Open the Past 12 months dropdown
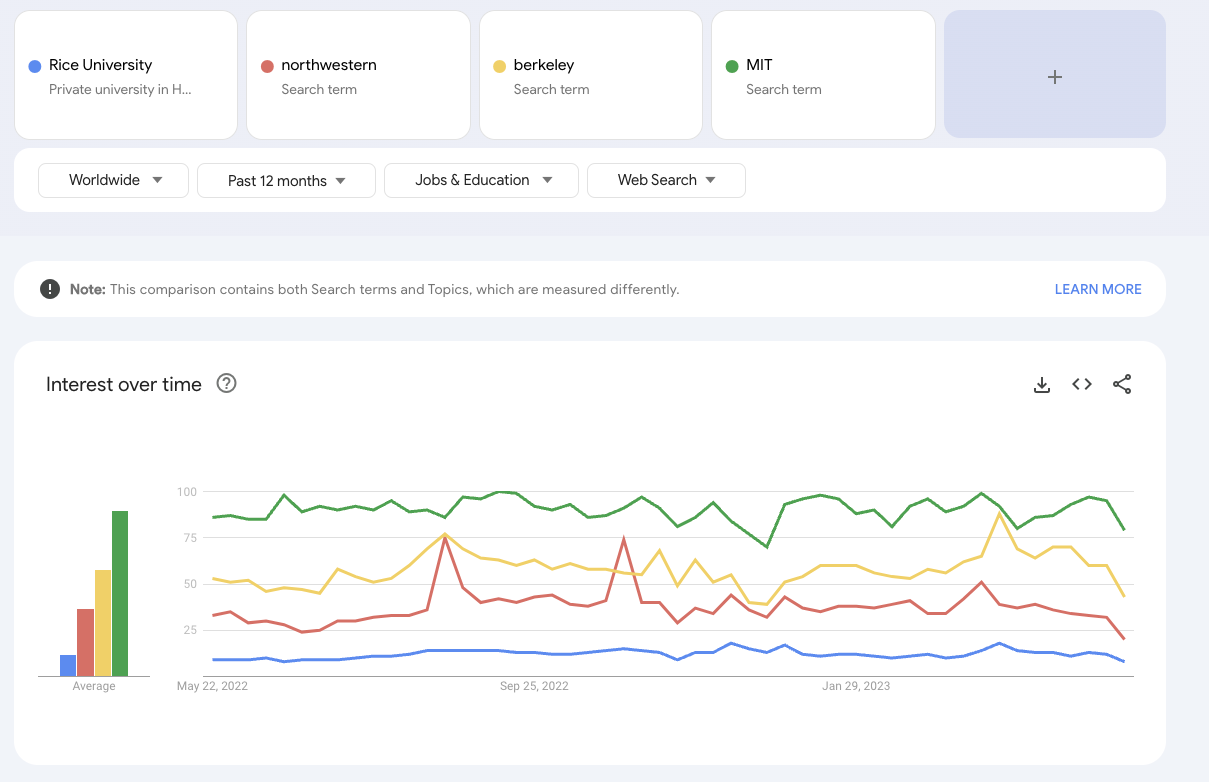This screenshot has height=782, width=1209. (286, 181)
